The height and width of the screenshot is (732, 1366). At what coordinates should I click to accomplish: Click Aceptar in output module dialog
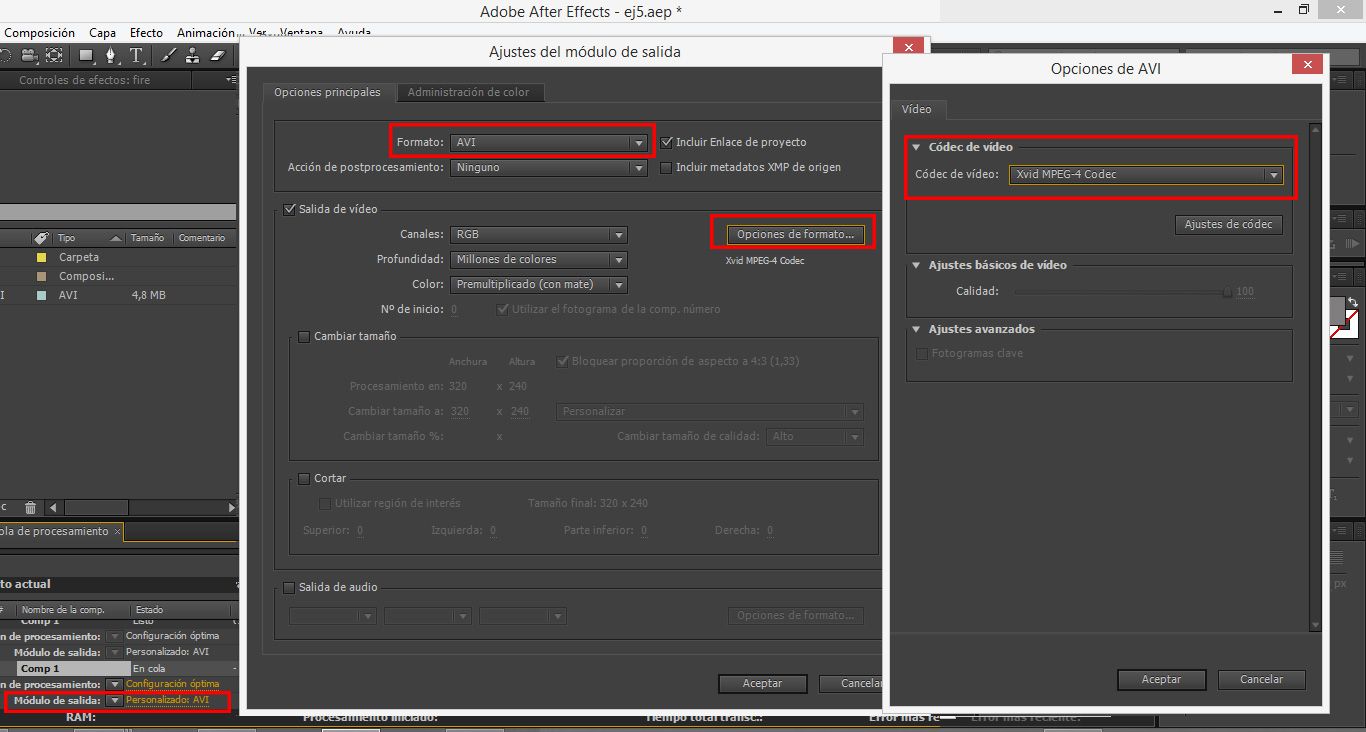(x=763, y=683)
